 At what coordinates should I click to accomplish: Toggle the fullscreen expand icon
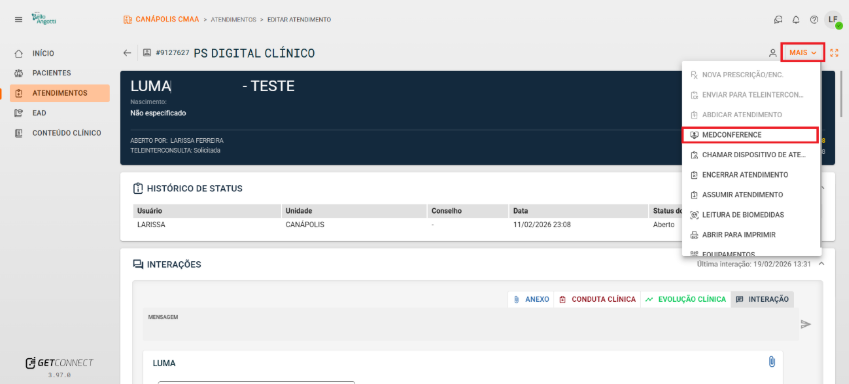pyautogui.click(x=834, y=53)
